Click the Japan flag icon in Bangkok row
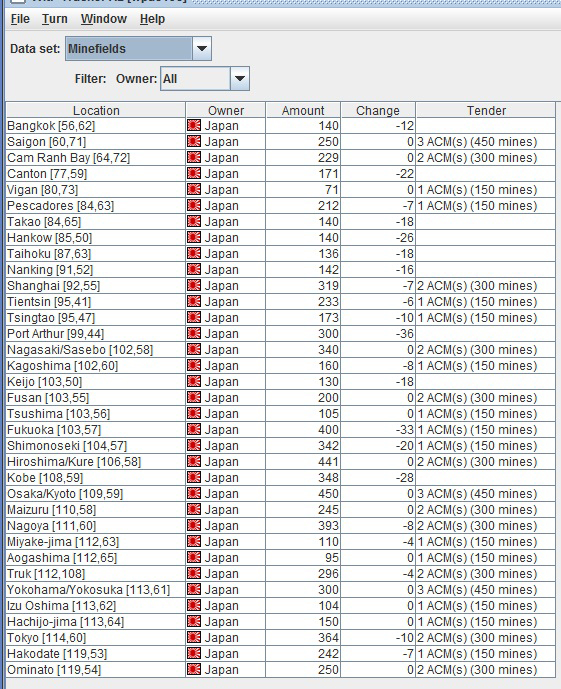Viewport: 561px width, 689px height. (194, 126)
